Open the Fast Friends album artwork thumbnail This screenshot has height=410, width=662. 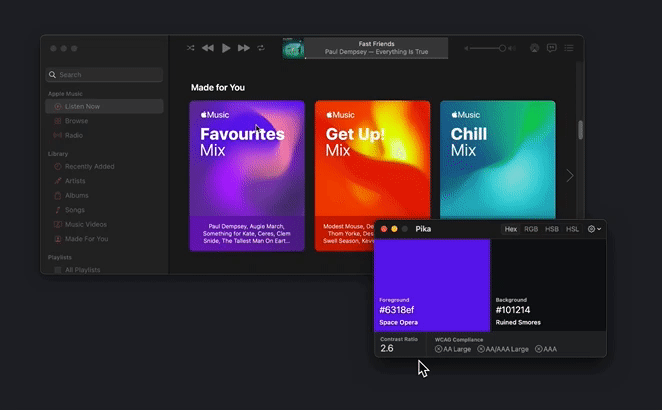[x=293, y=48]
